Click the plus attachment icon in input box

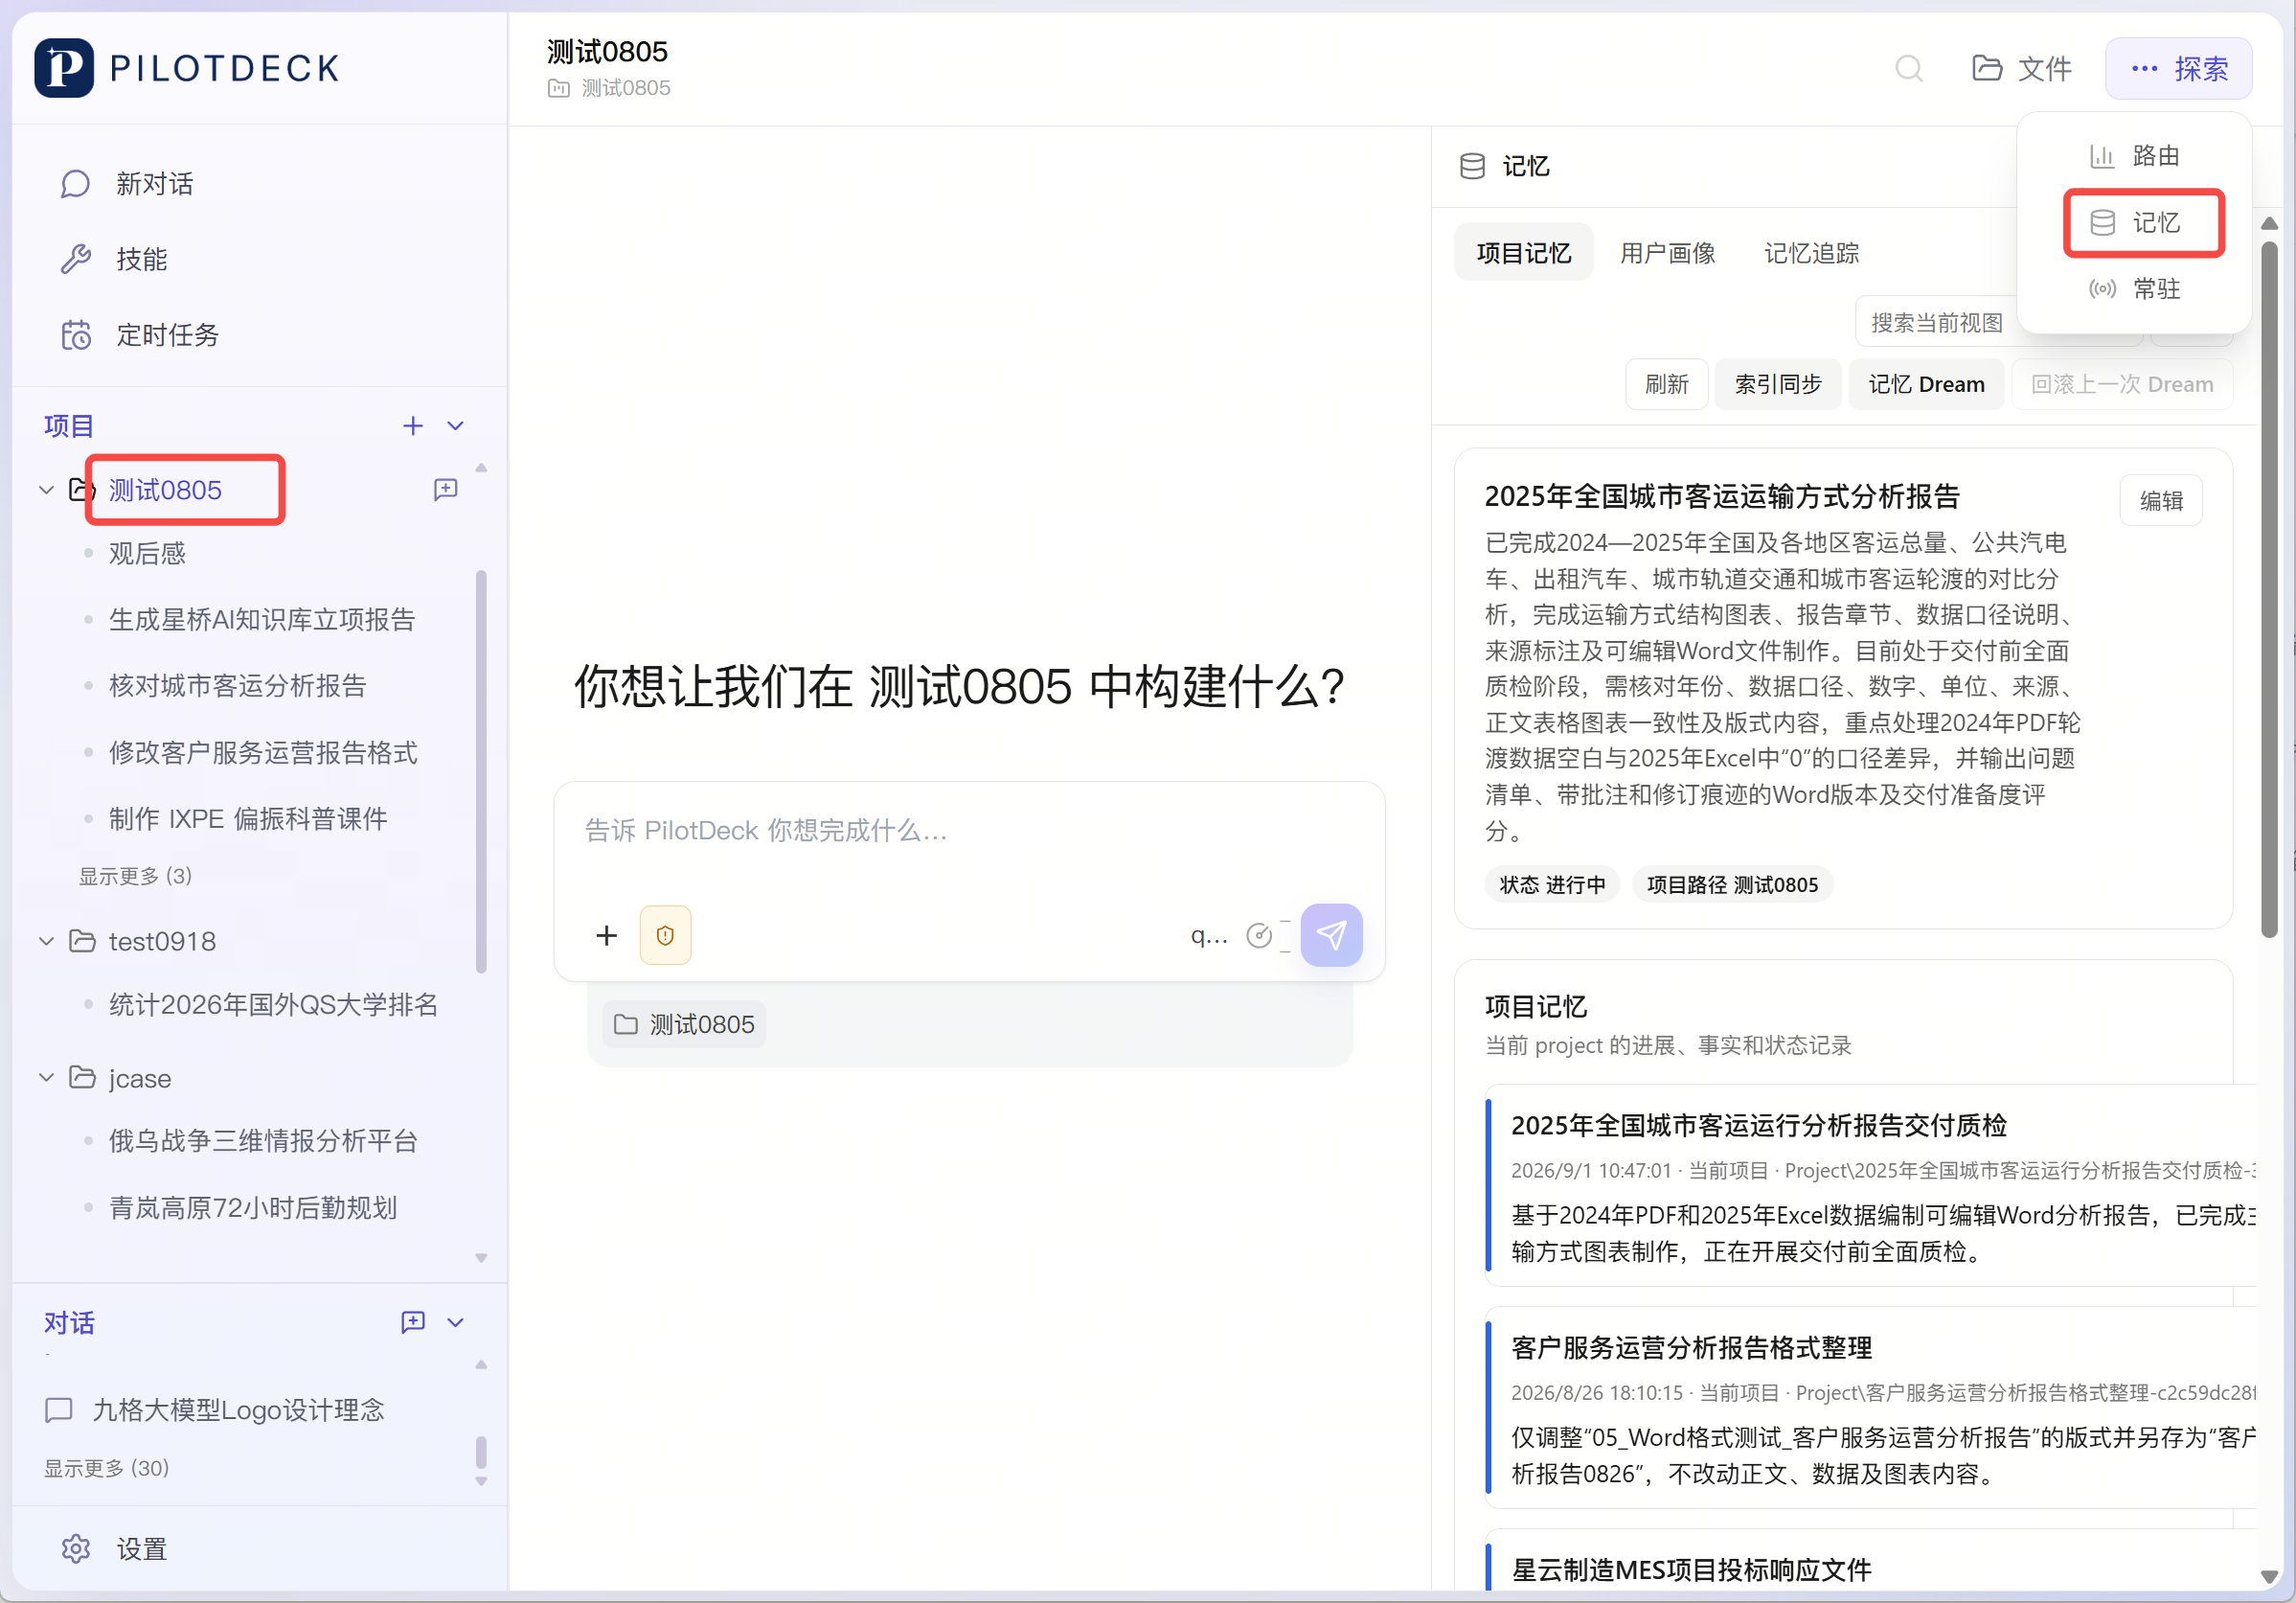(x=606, y=935)
